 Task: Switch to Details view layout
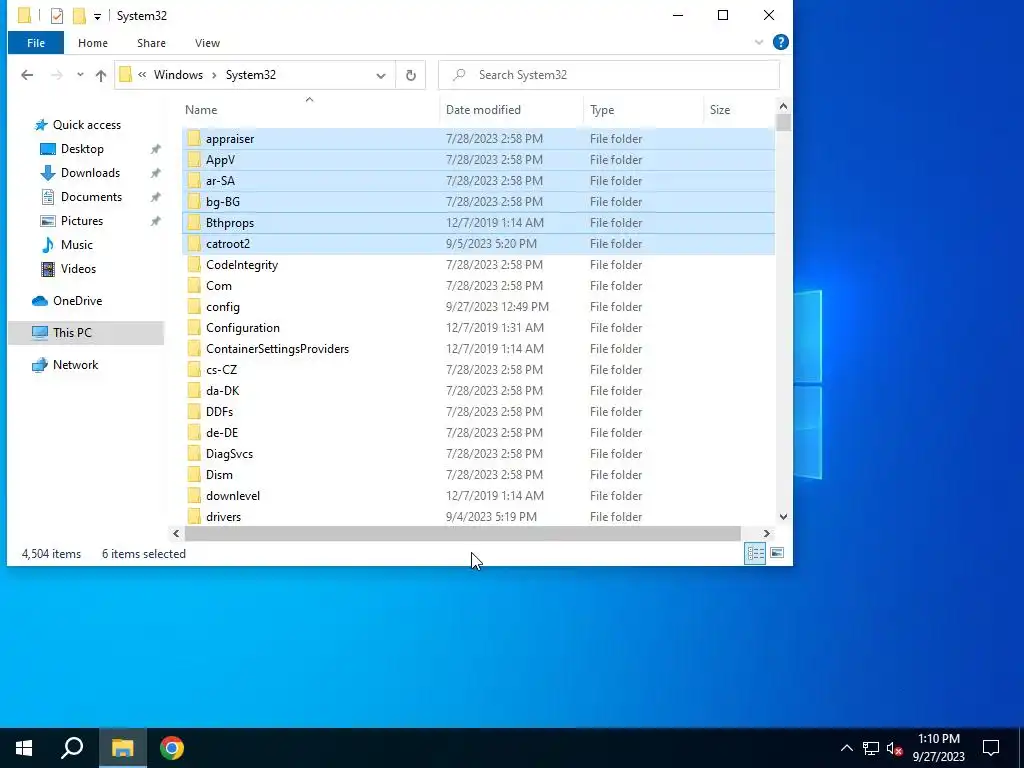tap(755, 553)
